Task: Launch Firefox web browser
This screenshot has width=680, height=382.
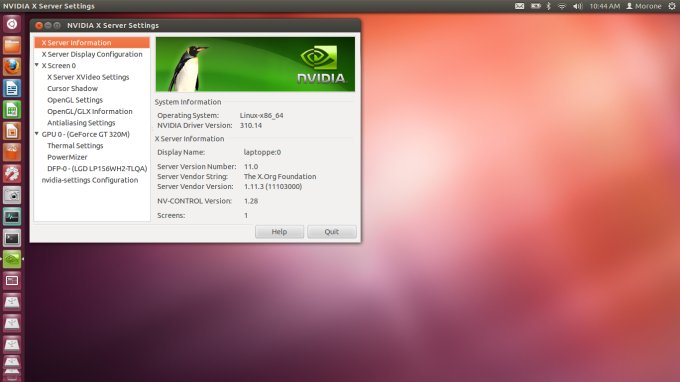Action: [12, 67]
